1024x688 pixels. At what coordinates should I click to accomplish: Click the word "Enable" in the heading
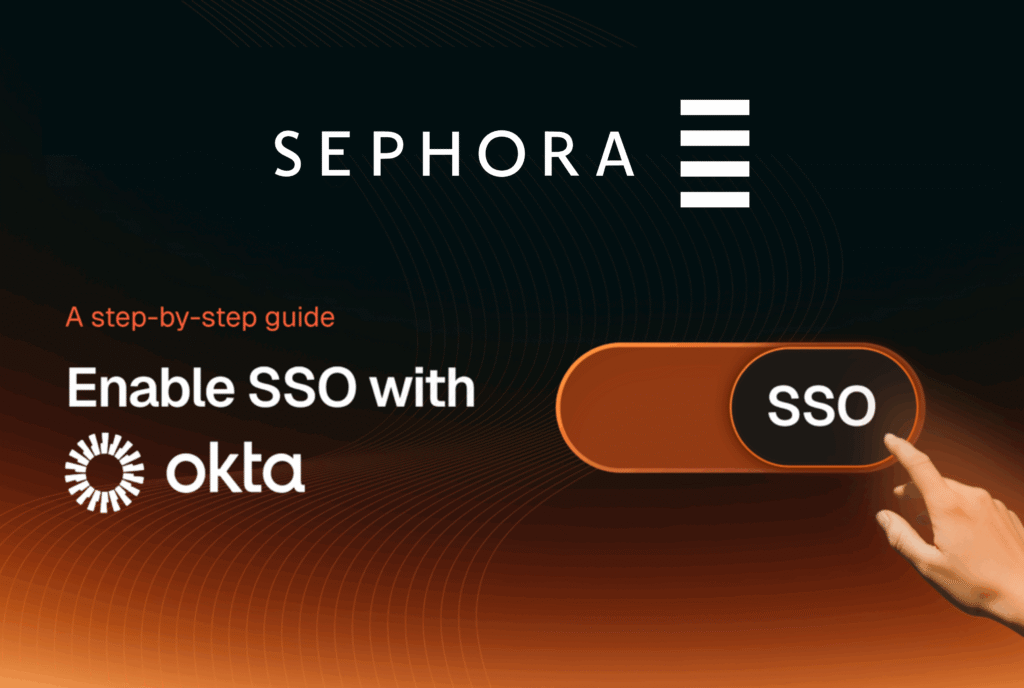click(x=134, y=387)
